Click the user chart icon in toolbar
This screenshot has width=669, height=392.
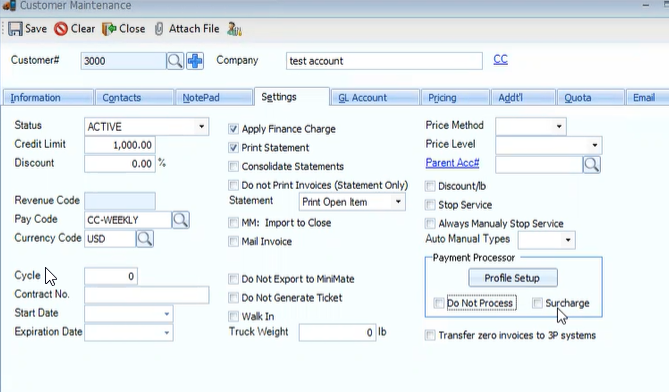click(234, 29)
